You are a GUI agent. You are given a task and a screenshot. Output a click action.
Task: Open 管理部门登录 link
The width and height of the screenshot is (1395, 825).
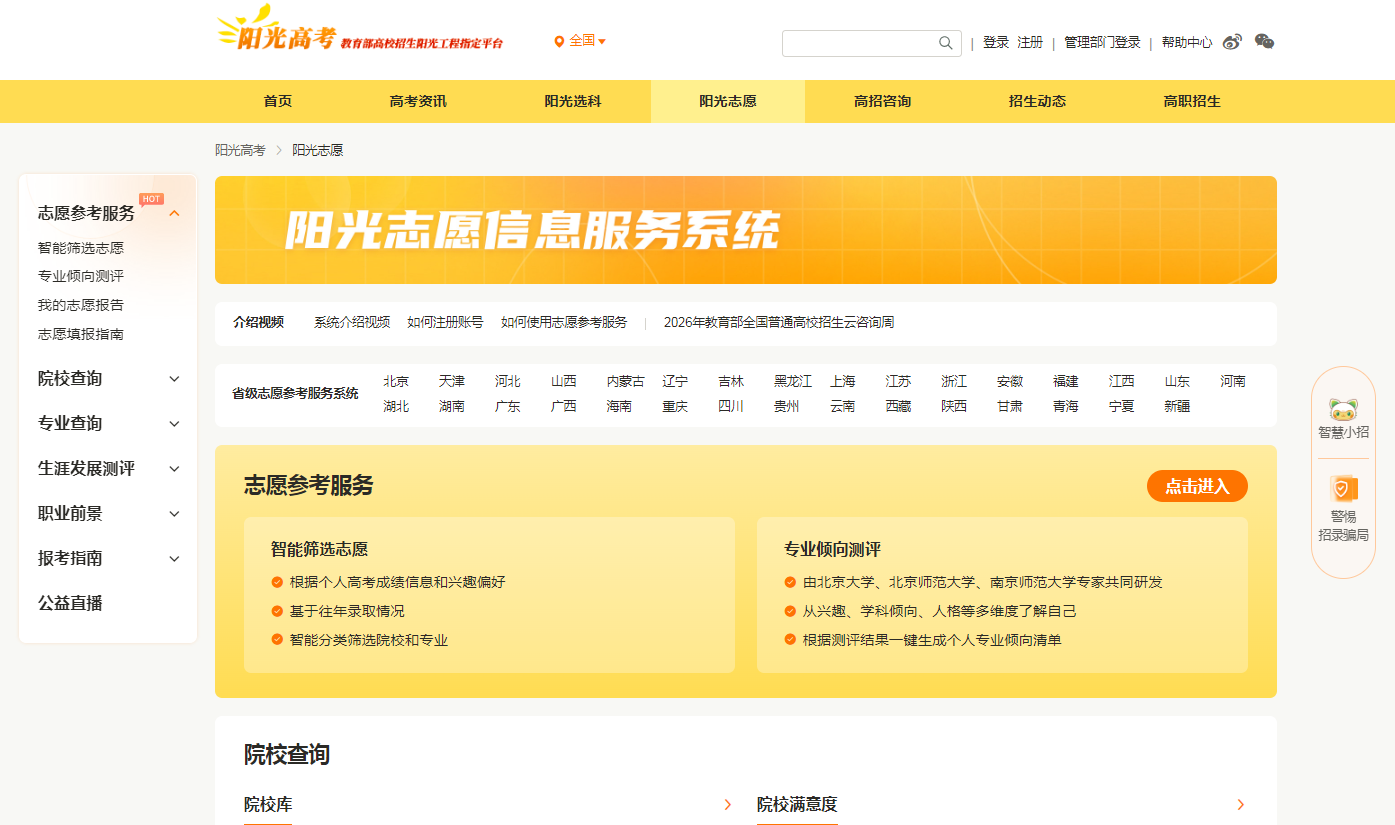pyautogui.click(x=1102, y=42)
